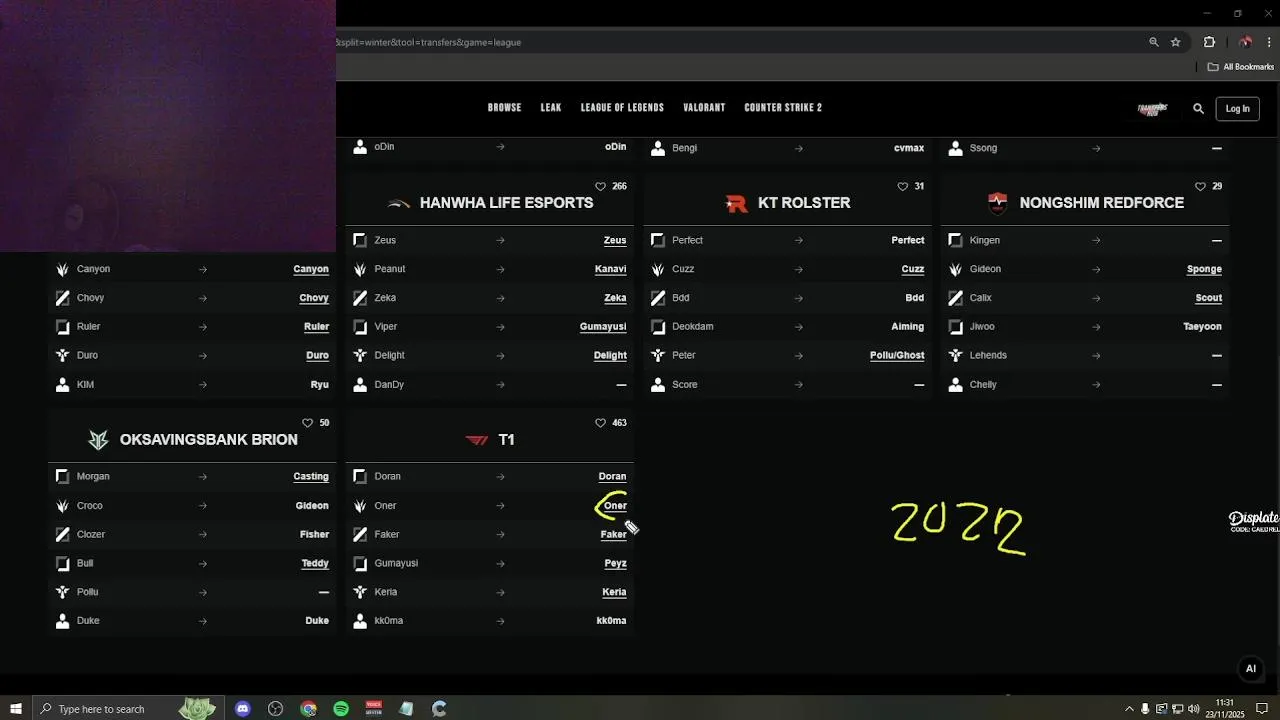Screen dimensions: 1280x720
Task: Open the AI assistant bubble
Action: pos(1250,669)
